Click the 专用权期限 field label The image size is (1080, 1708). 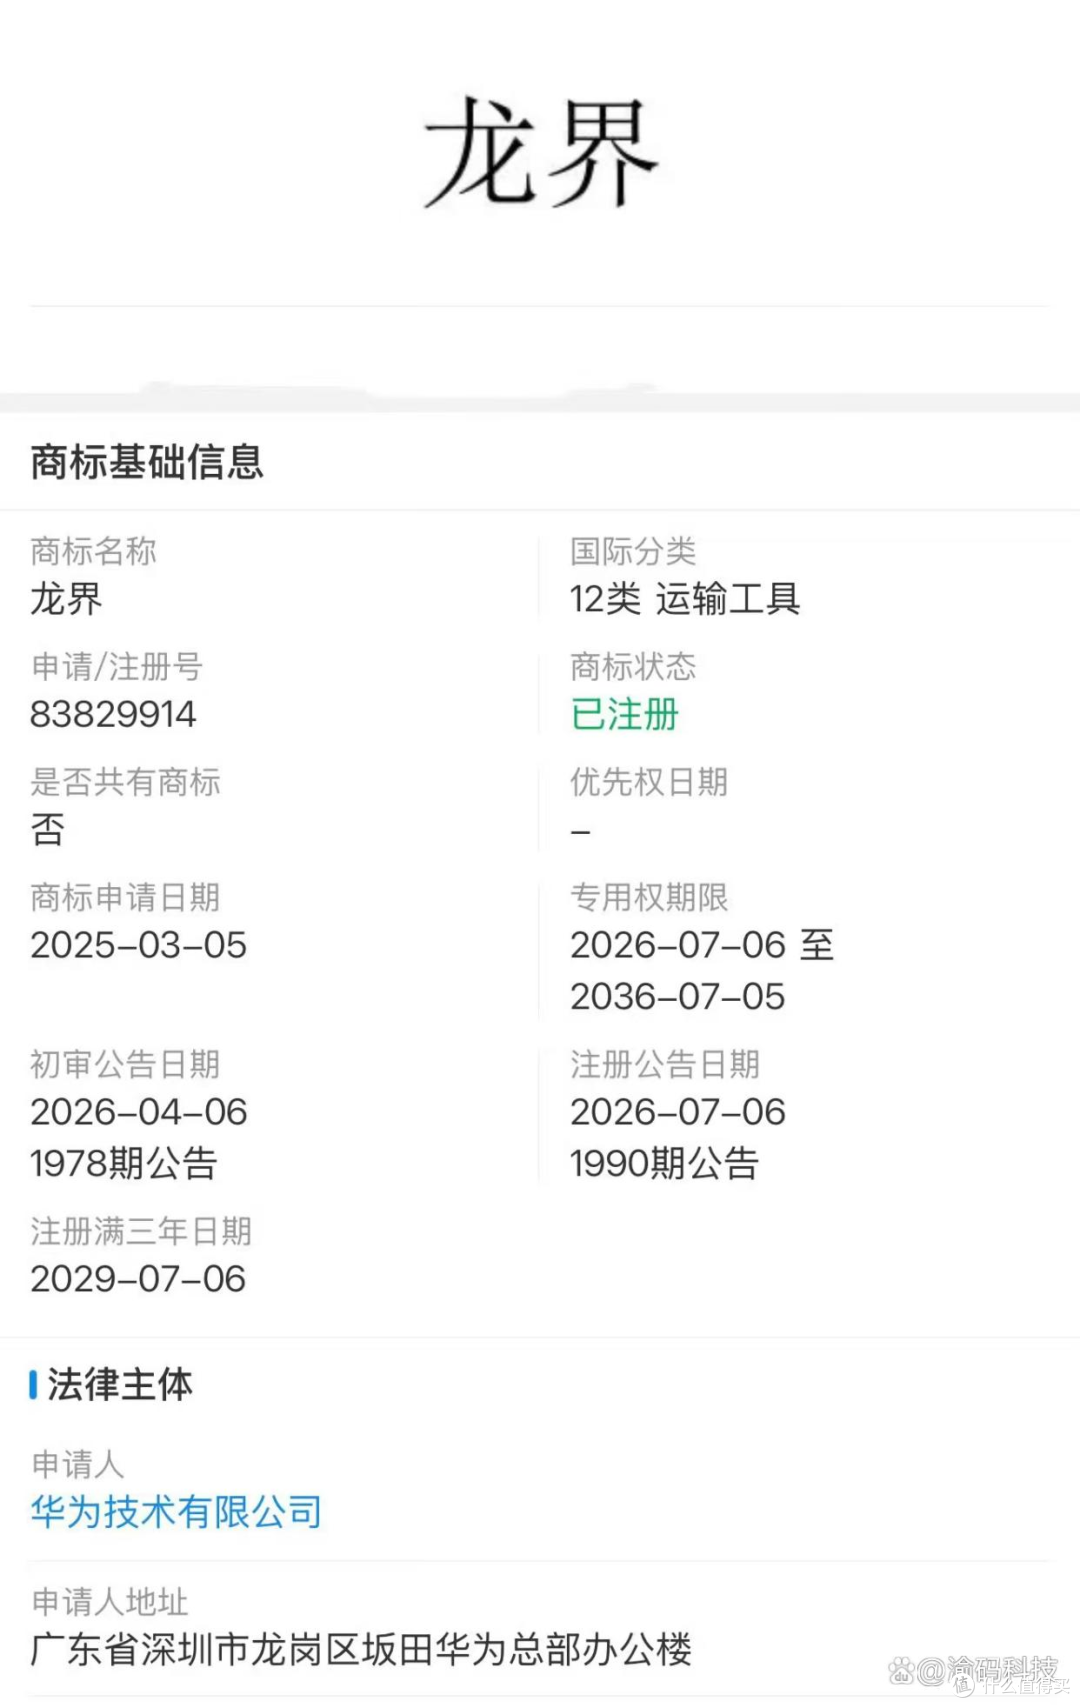(x=649, y=897)
